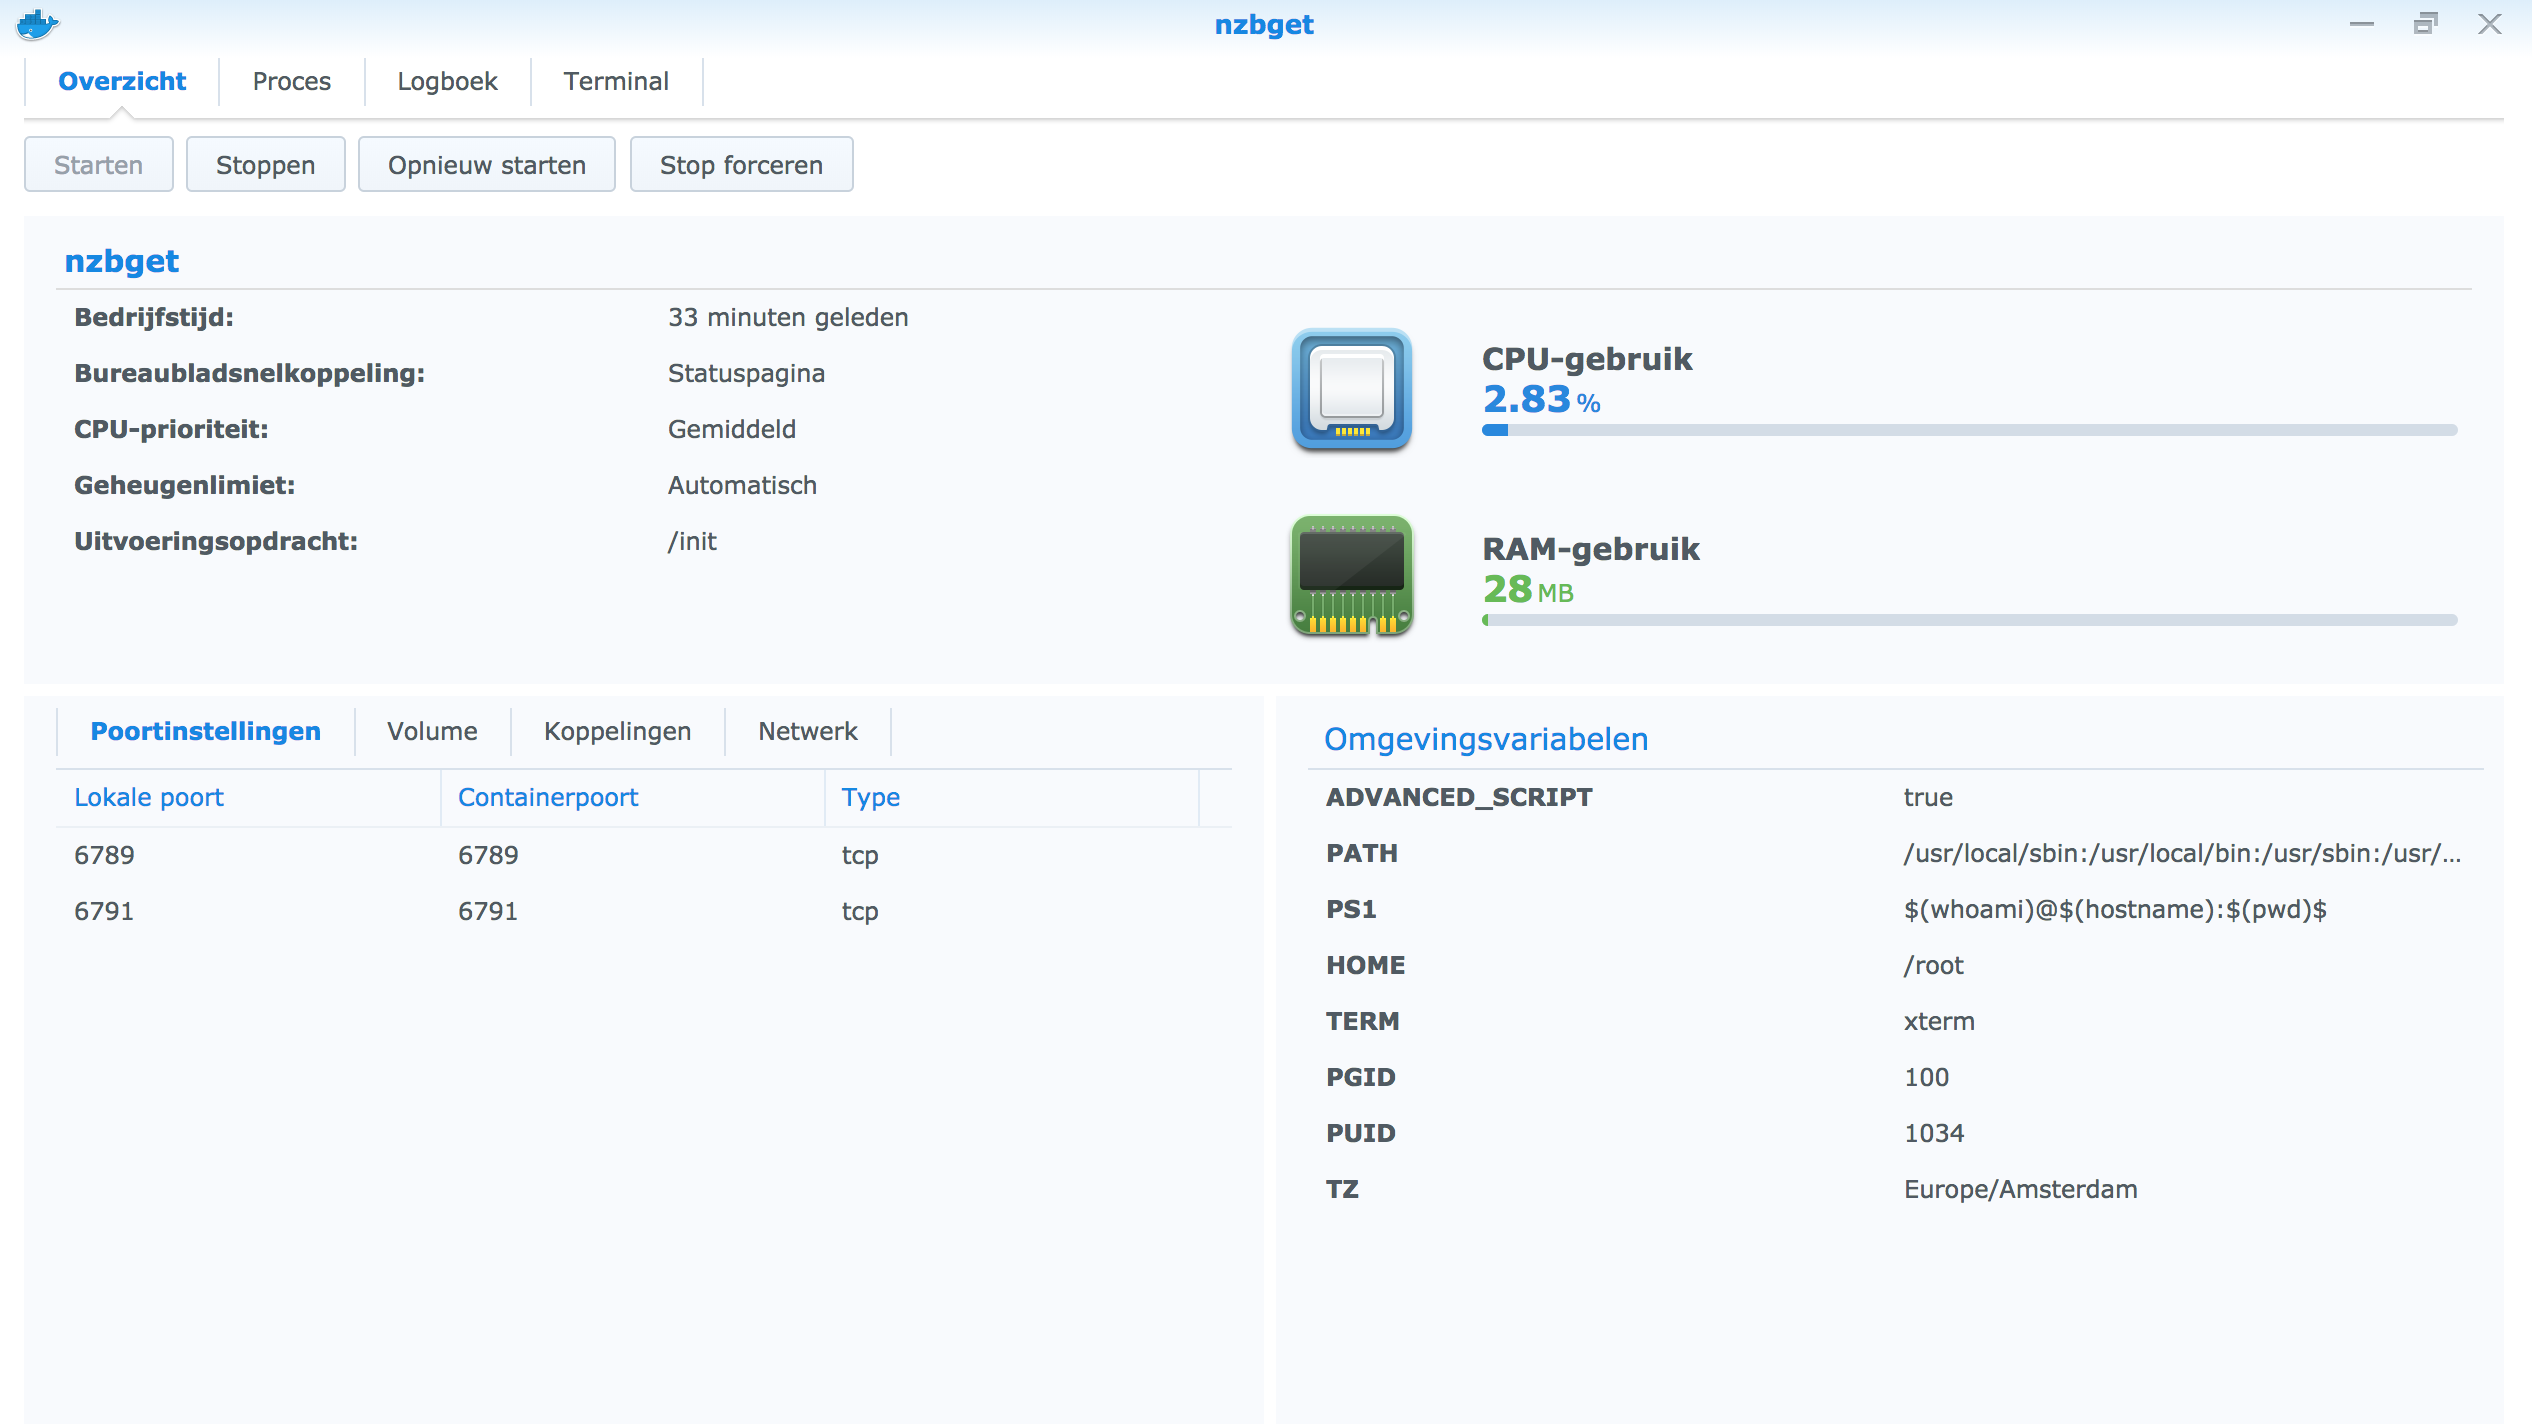Open the Netwerk tab
This screenshot has width=2532, height=1424.
pyautogui.click(x=807, y=731)
